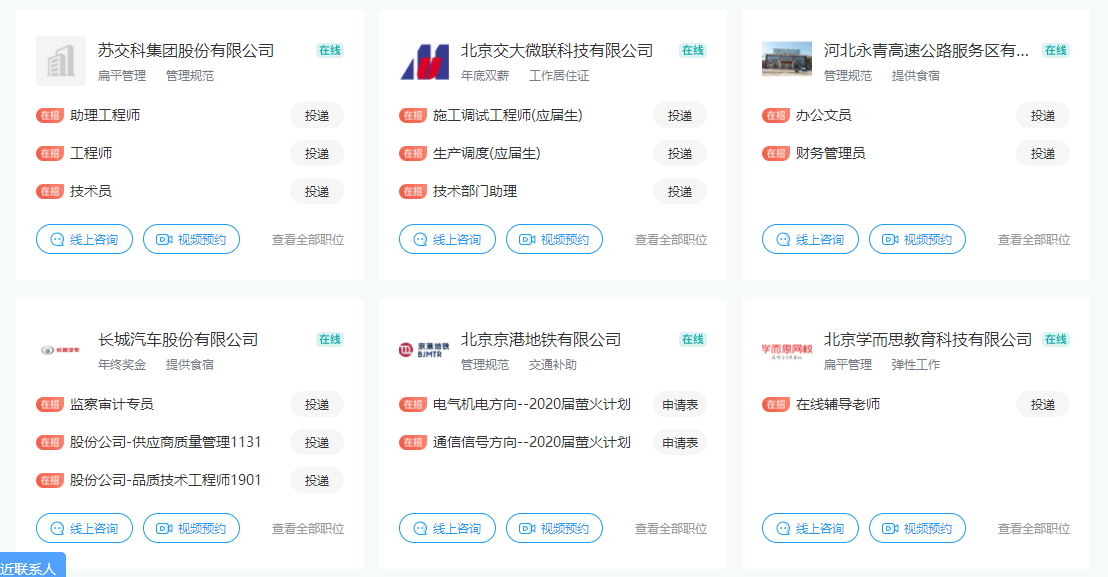The height and width of the screenshot is (577, 1108).
Task: Click the 长城汽车 company logo
Action: 61,350
